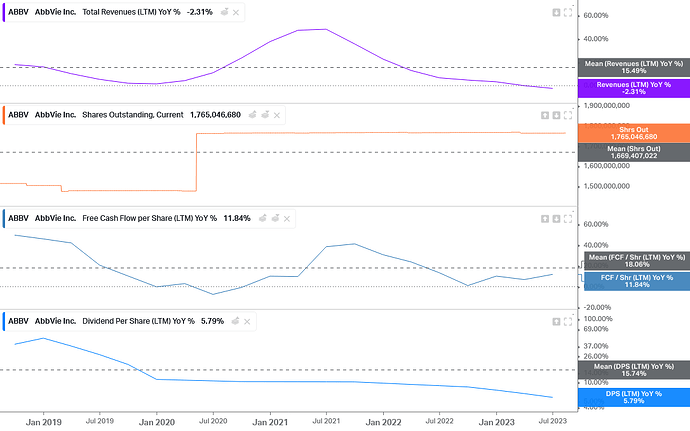690x431 pixels.
Task: Remove the Dividend Per Share (LTM) series
Action: [x=247, y=322]
